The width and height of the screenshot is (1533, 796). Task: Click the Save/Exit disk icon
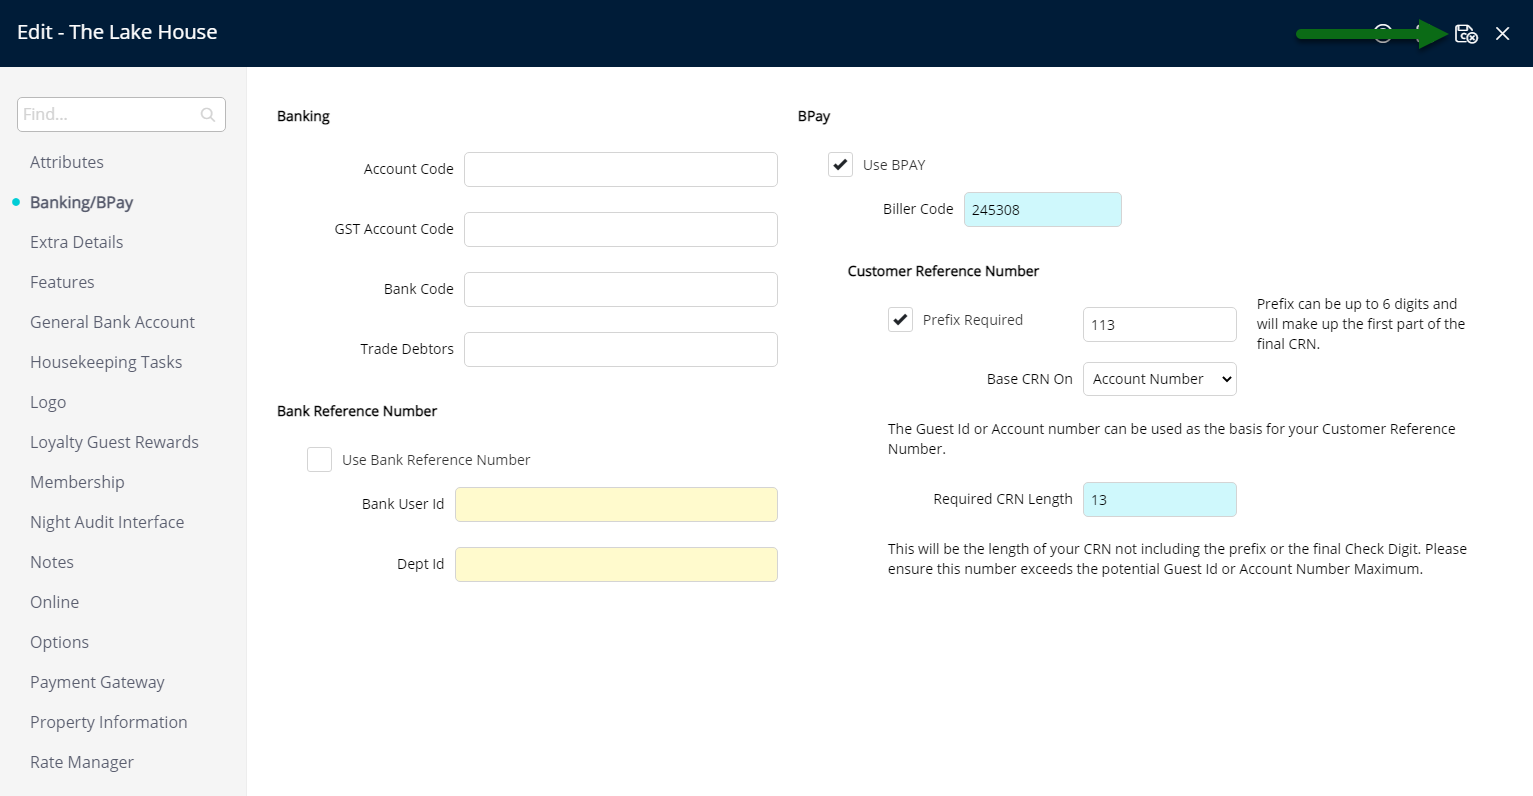coord(1466,34)
